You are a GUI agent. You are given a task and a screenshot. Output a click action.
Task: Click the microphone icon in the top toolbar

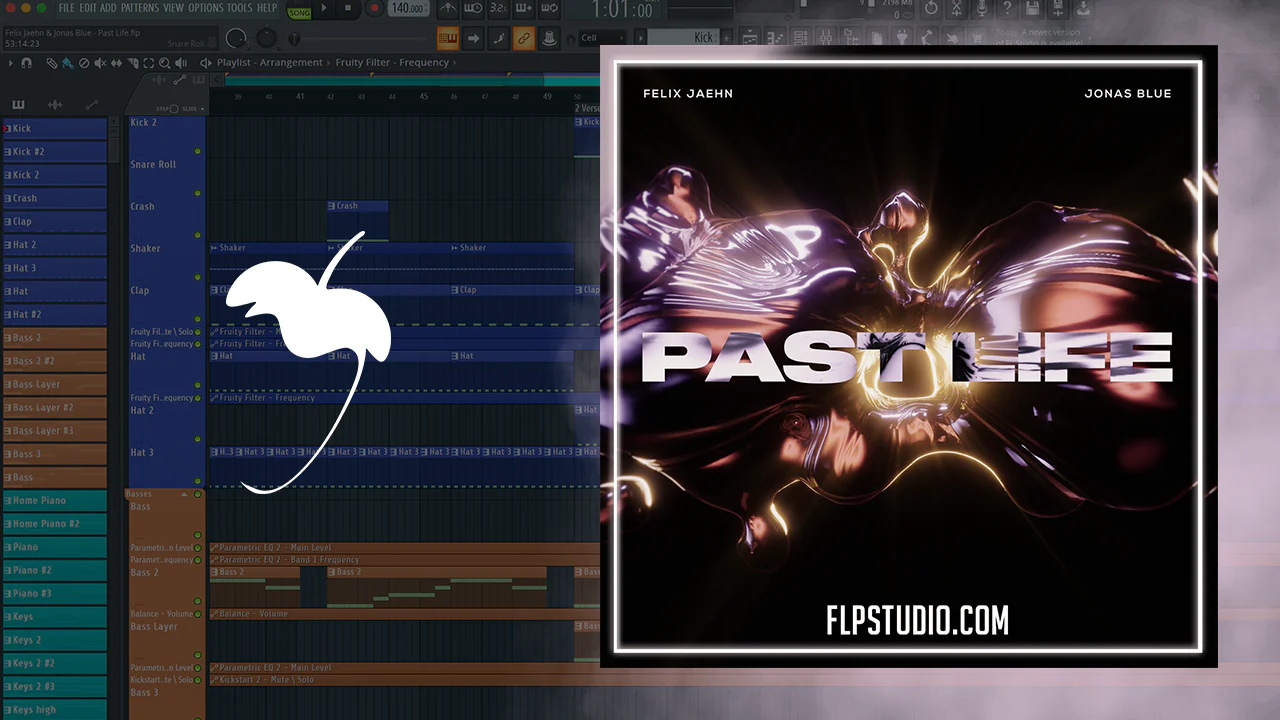tap(982, 9)
